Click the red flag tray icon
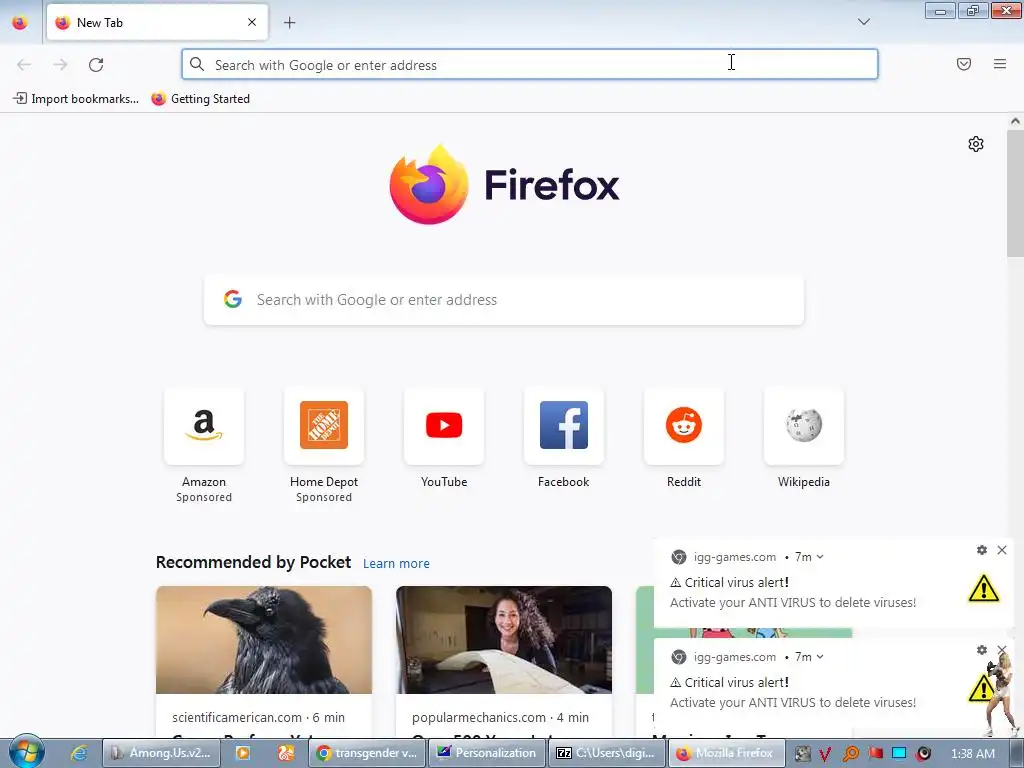Viewport: 1024px width, 768px height. [x=875, y=753]
